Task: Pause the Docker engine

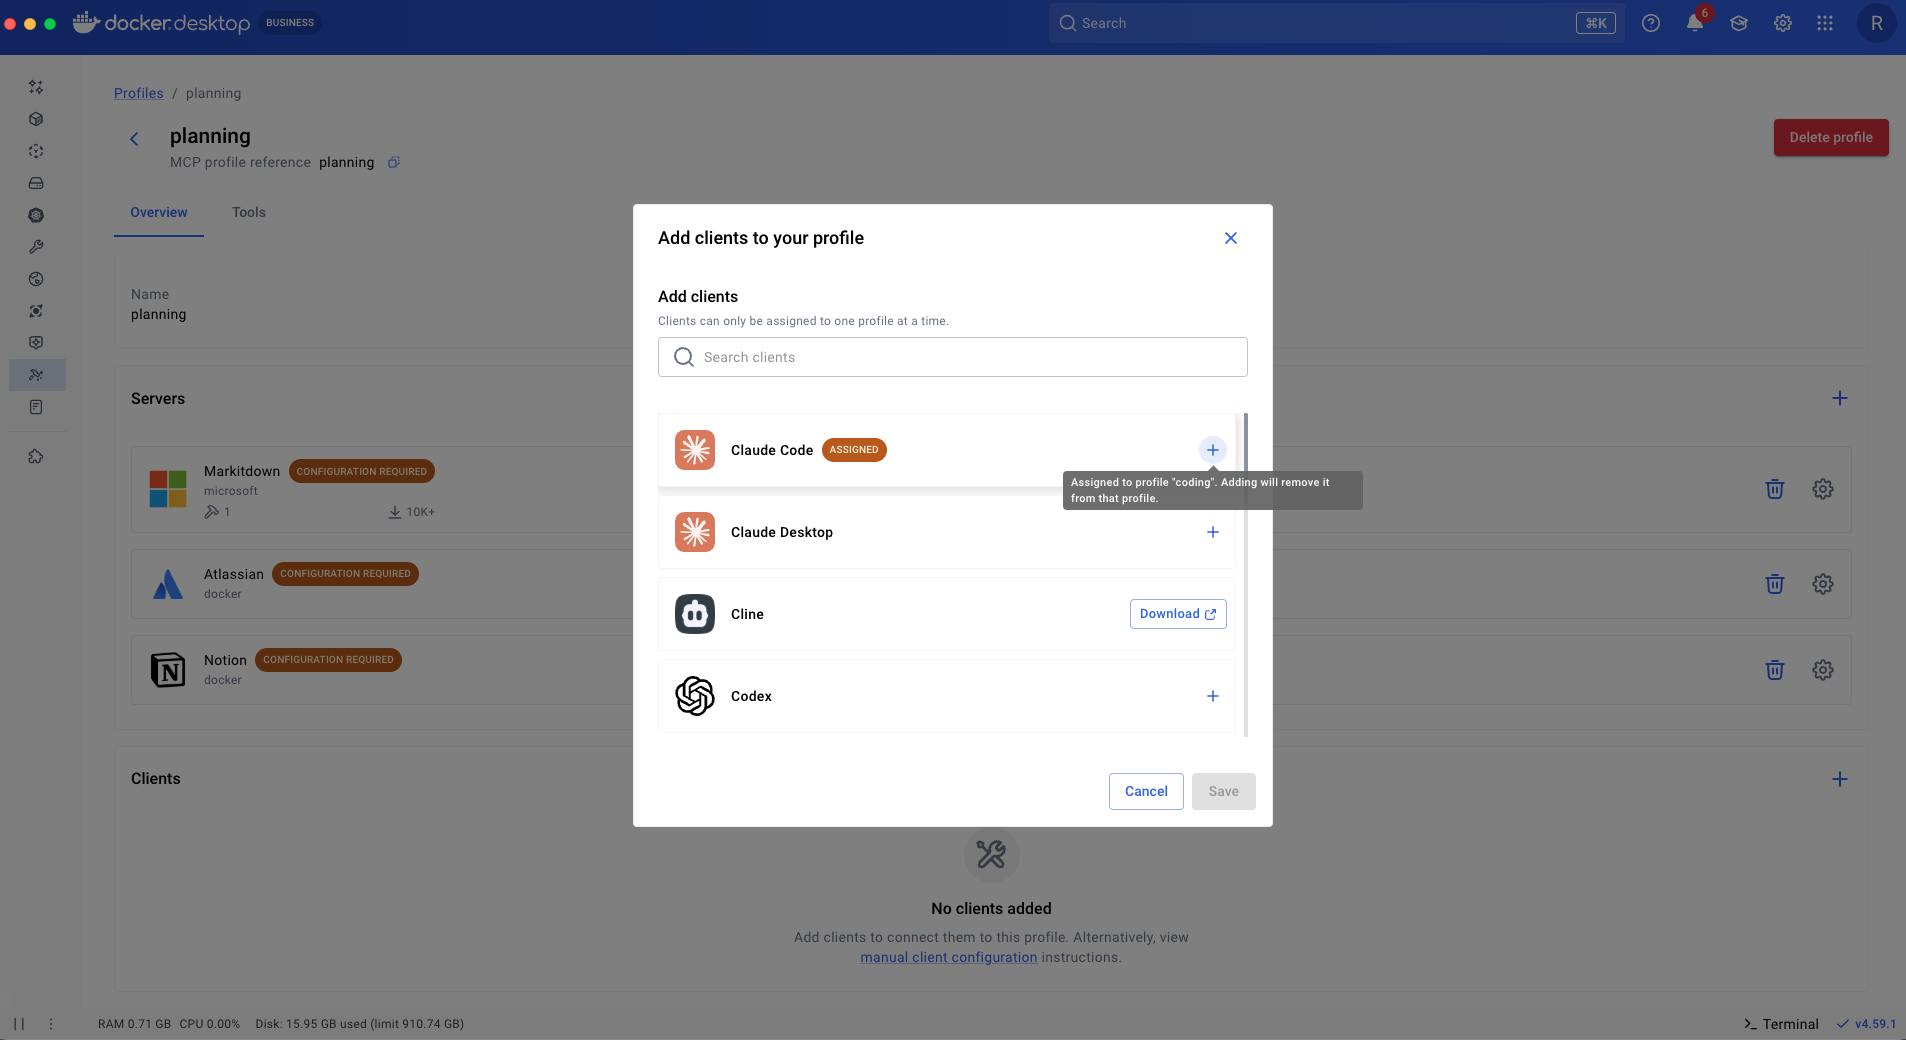Action: point(19,1024)
